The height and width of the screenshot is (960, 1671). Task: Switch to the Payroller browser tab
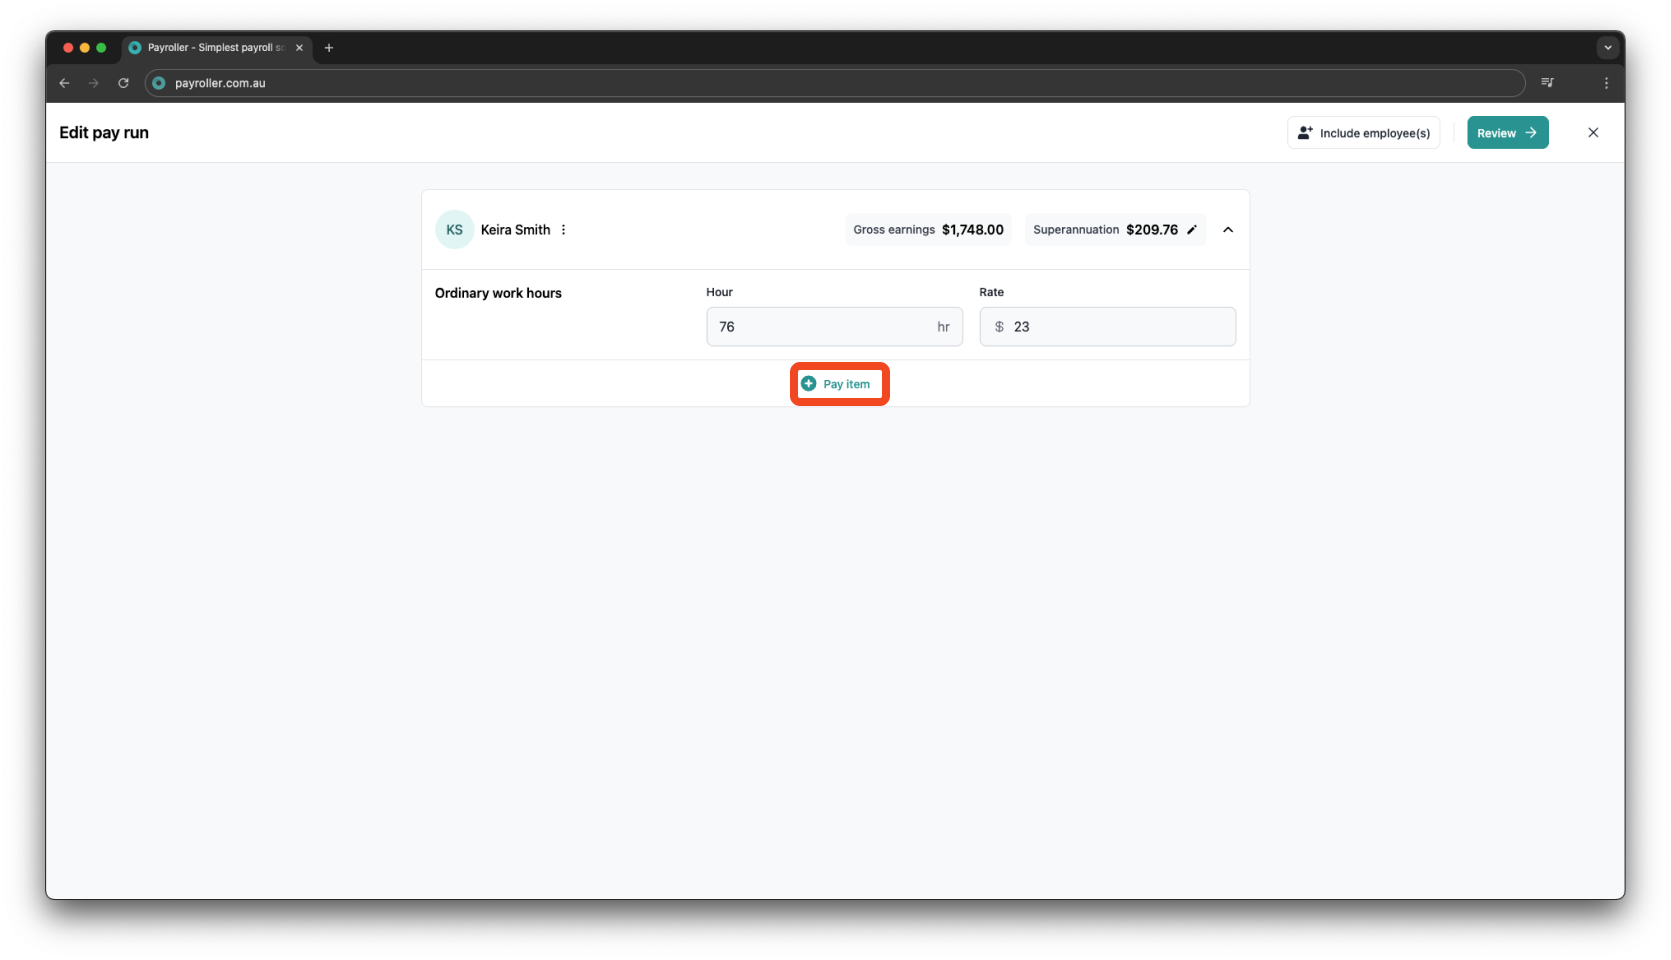coord(210,47)
